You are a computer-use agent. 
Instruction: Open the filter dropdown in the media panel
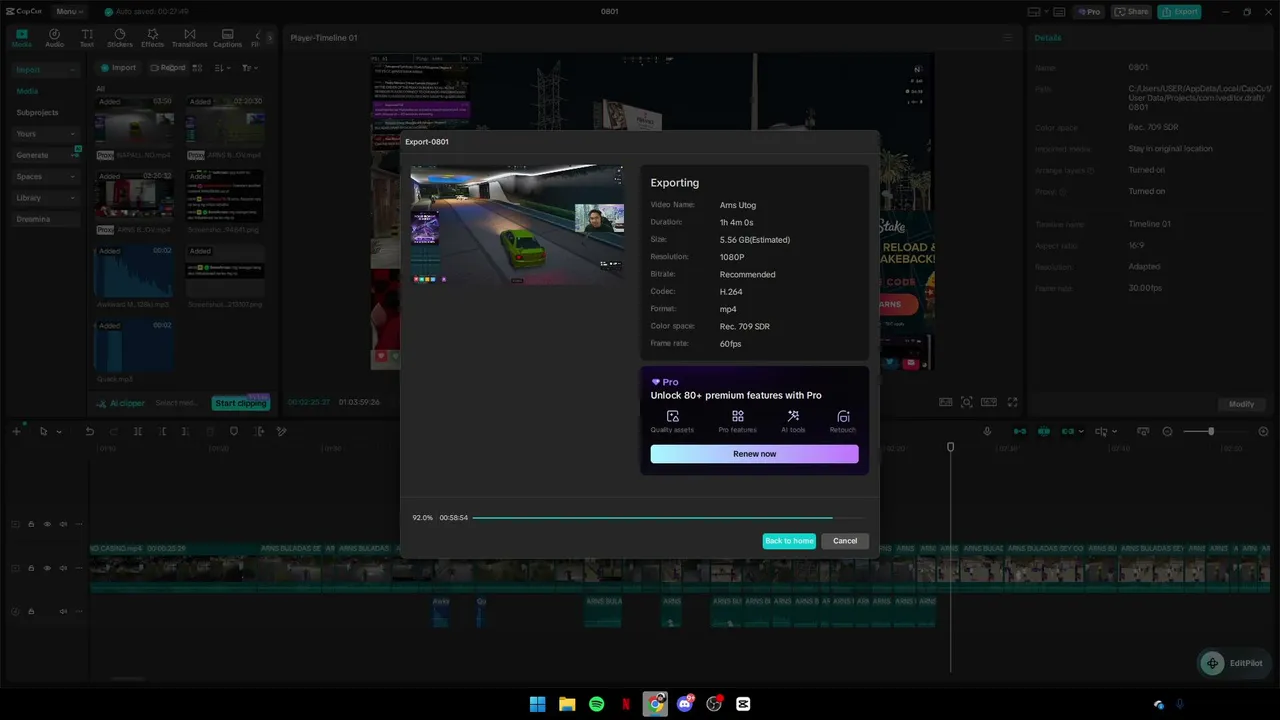pos(248,68)
